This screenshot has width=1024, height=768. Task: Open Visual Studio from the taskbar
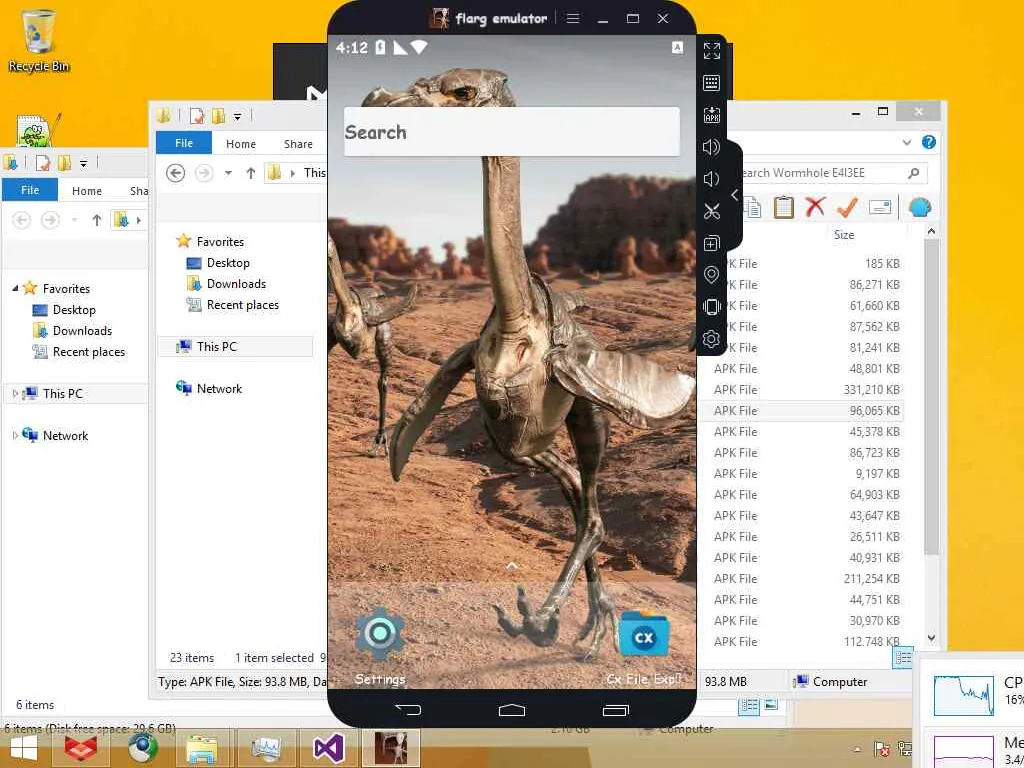[328, 748]
